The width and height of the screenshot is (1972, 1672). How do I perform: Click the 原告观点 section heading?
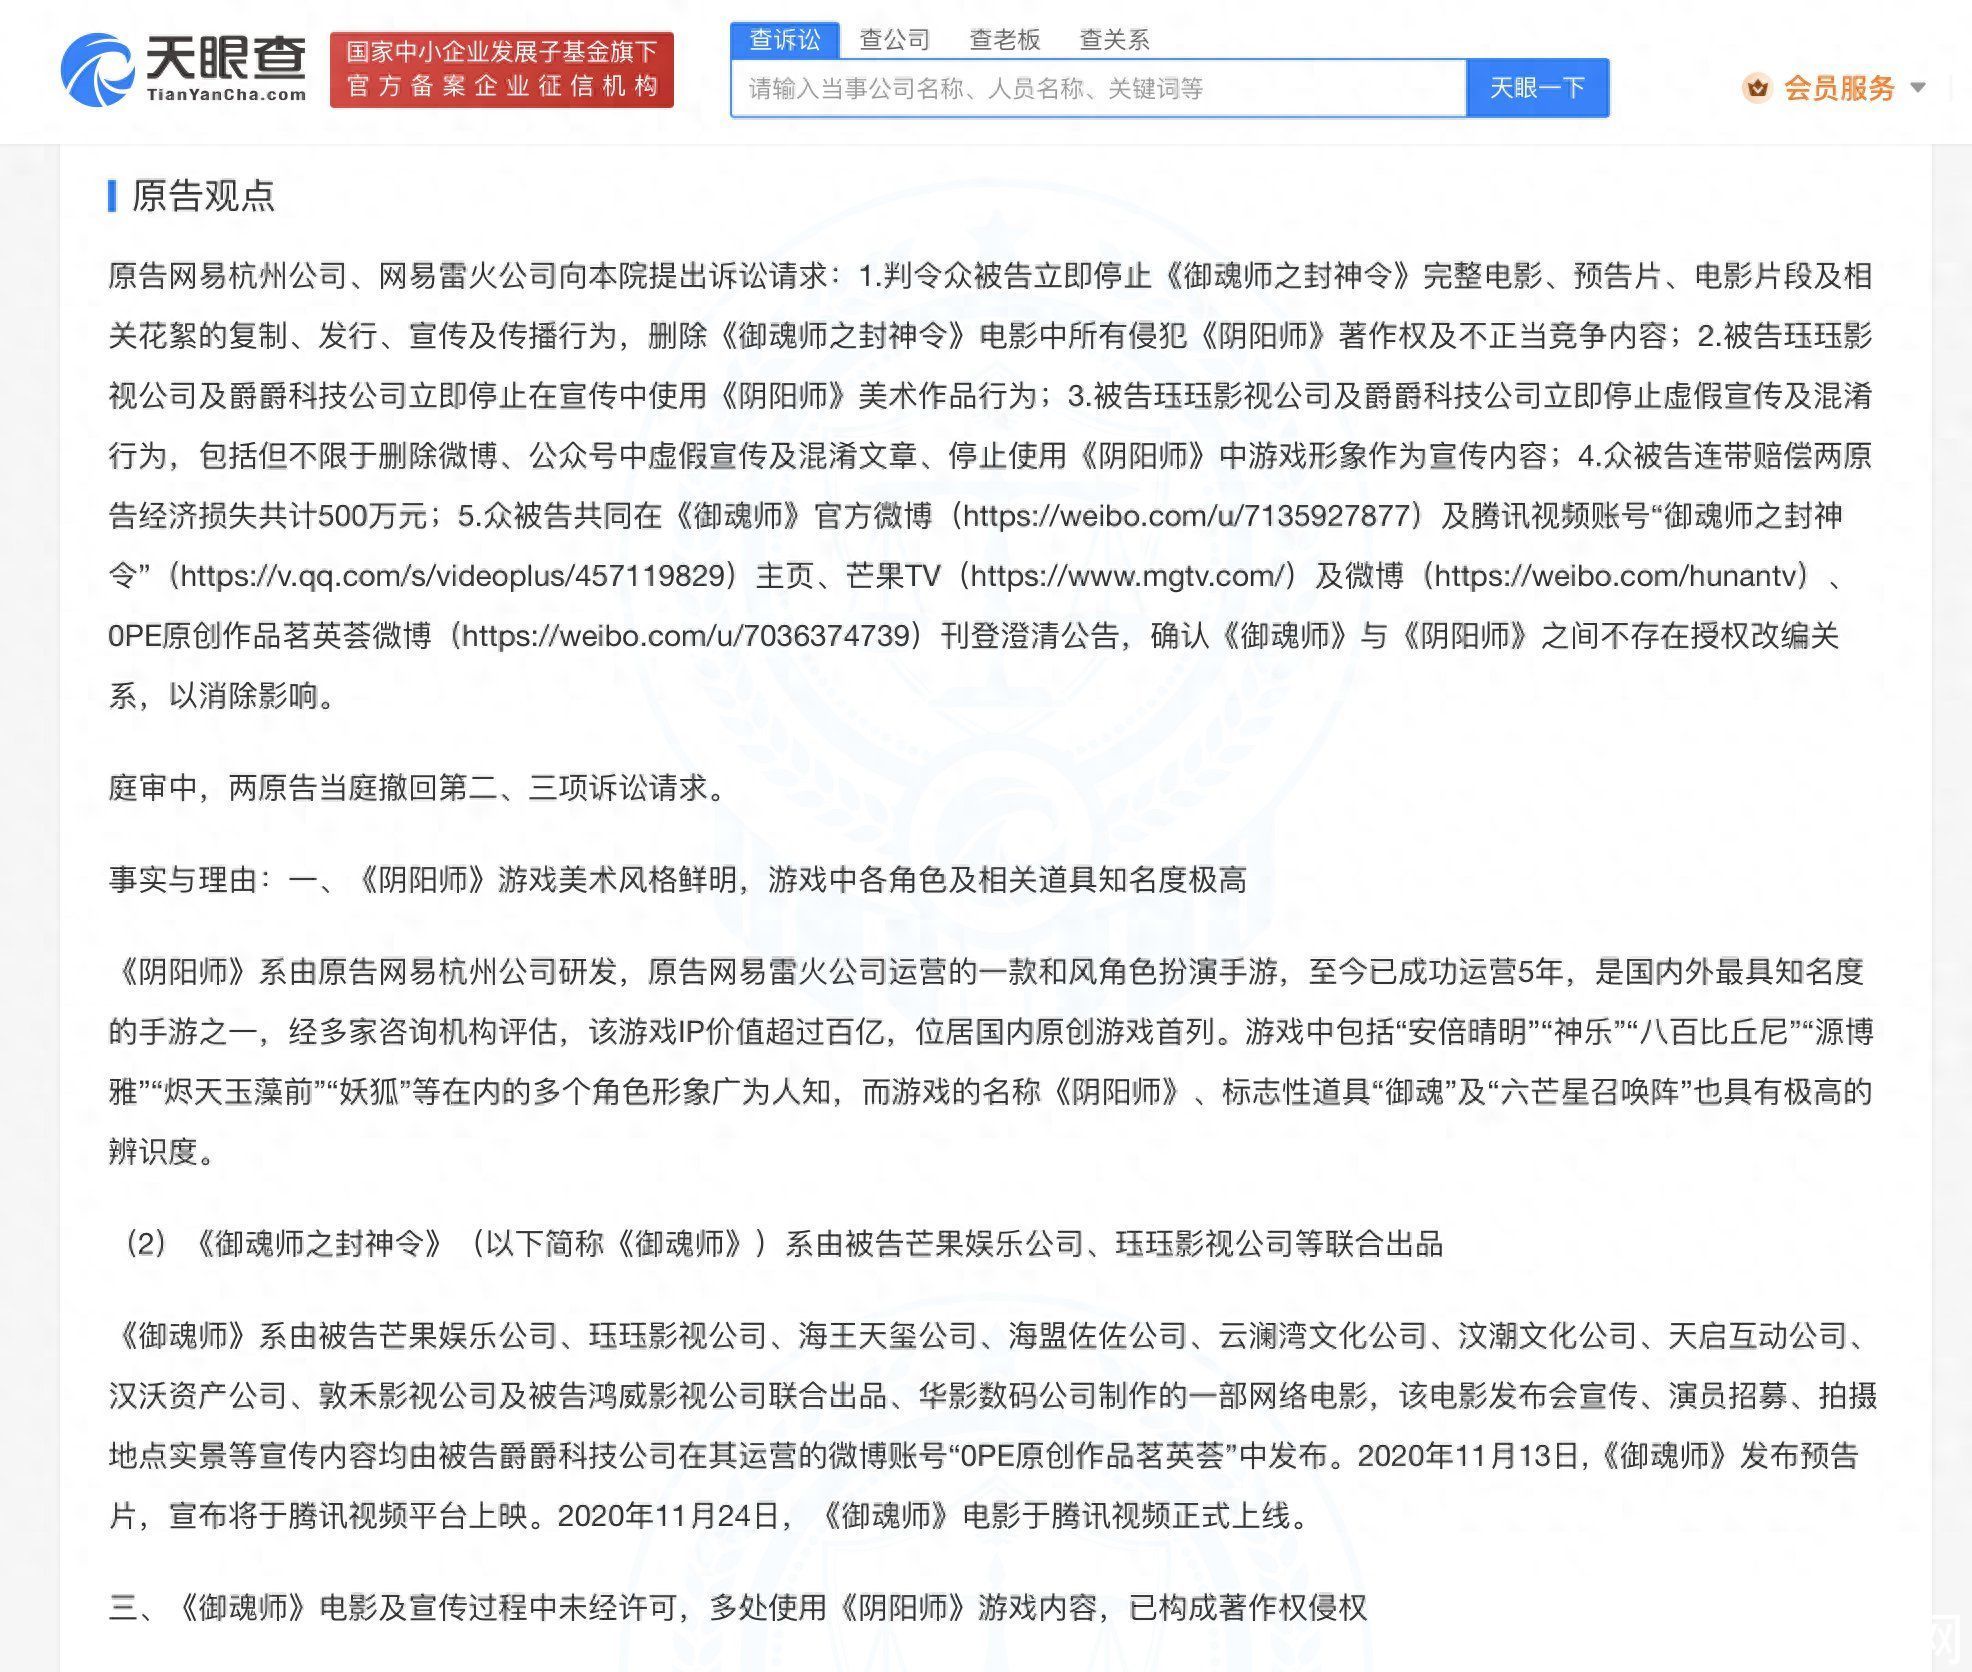click(203, 196)
